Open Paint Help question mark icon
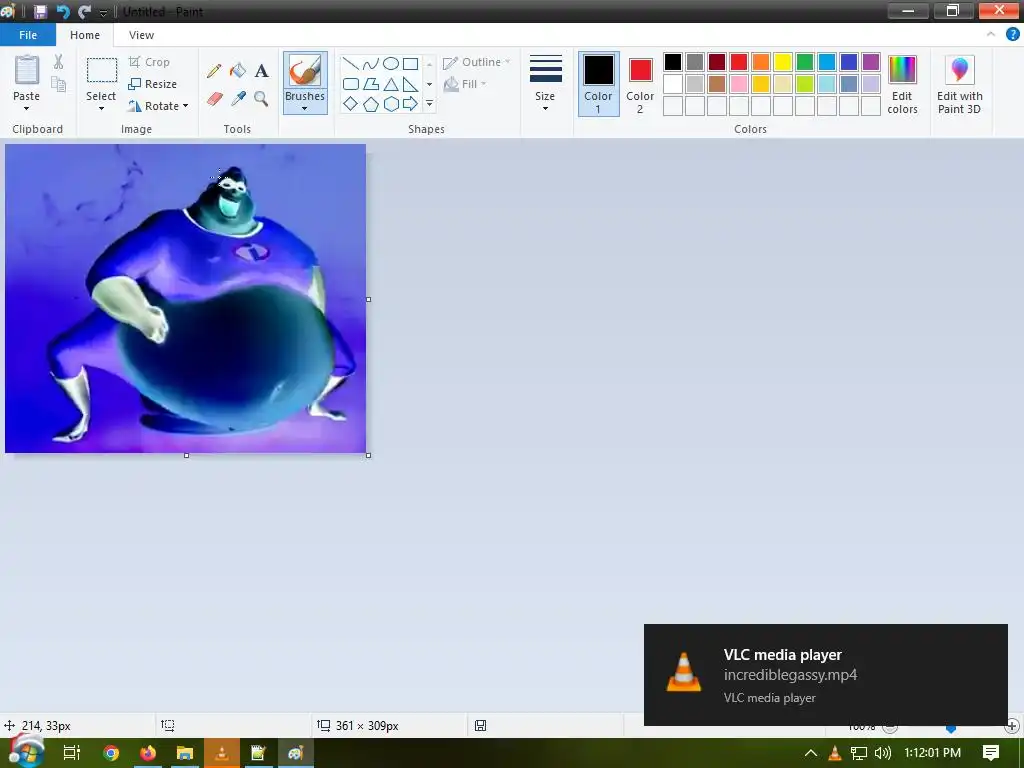 pos(1012,35)
